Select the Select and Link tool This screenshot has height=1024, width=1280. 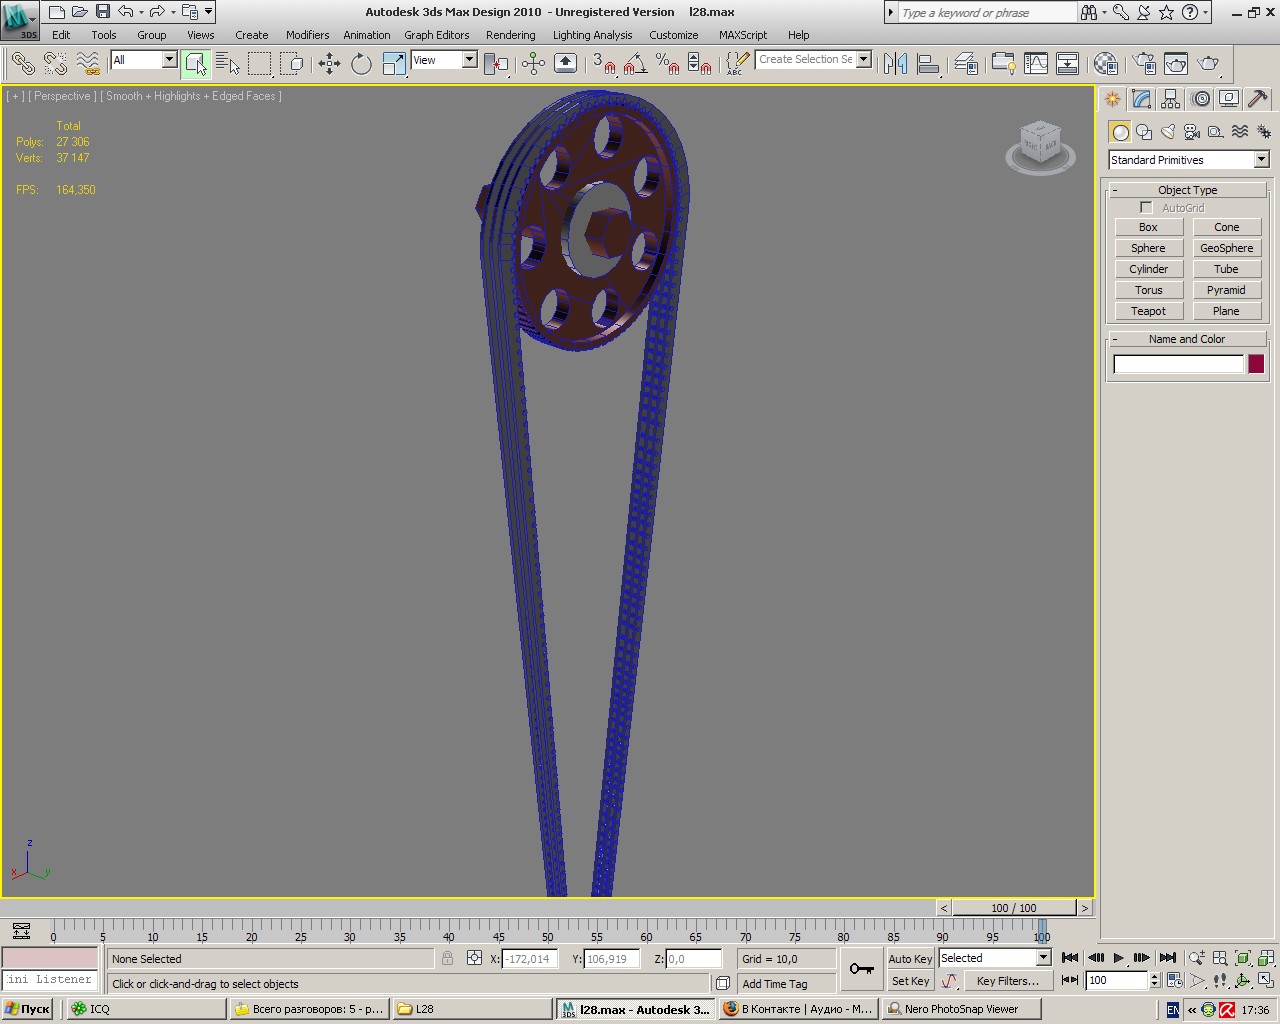[23, 64]
